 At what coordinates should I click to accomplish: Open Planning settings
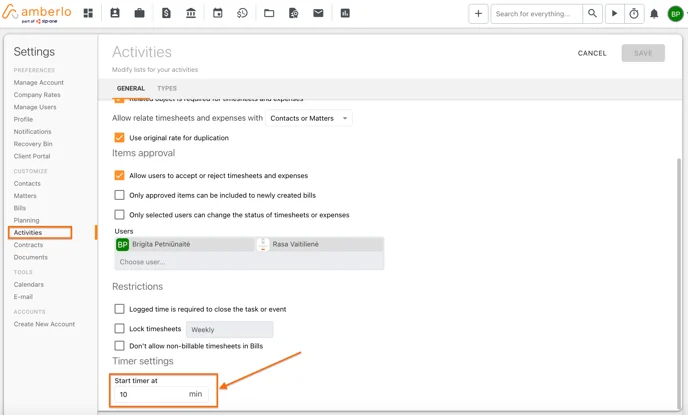(26, 220)
